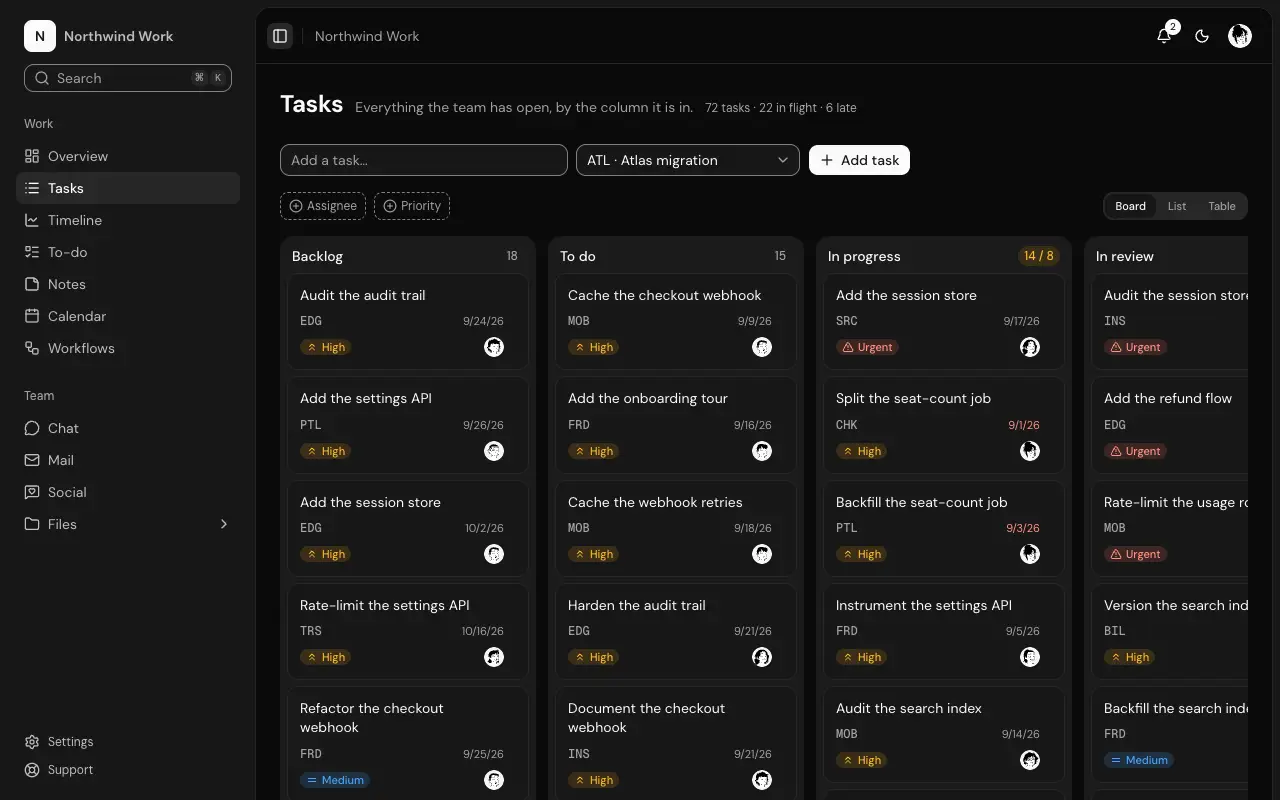This screenshot has height=800, width=1280.
Task: Open the Timeline sidebar item
Action: [x=128, y=220]
